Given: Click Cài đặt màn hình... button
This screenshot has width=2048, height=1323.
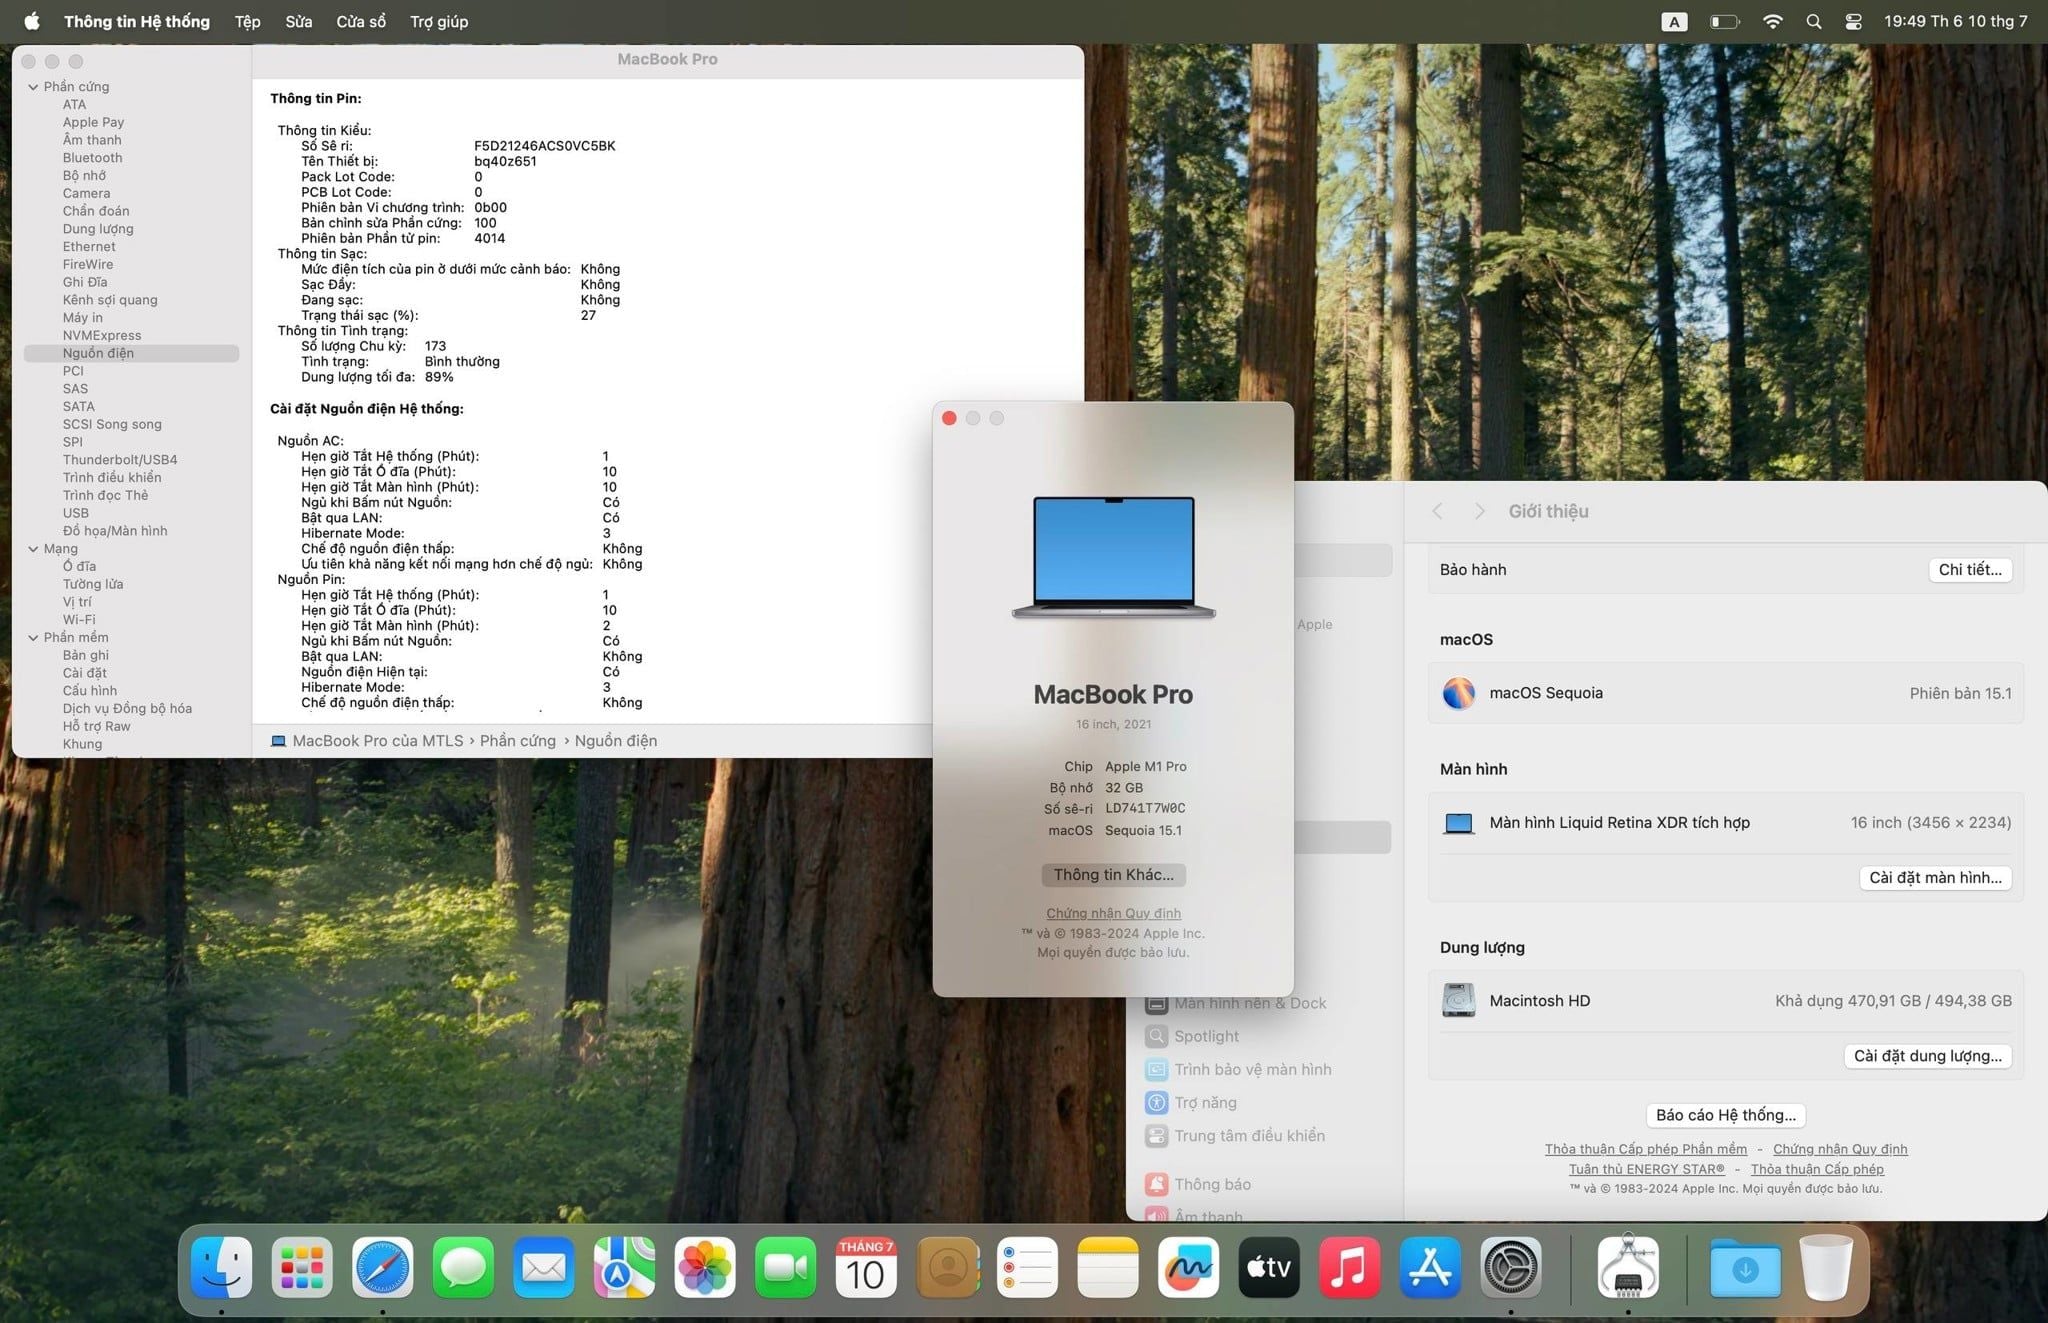Looking at the screenshot, I should 1935,878.
